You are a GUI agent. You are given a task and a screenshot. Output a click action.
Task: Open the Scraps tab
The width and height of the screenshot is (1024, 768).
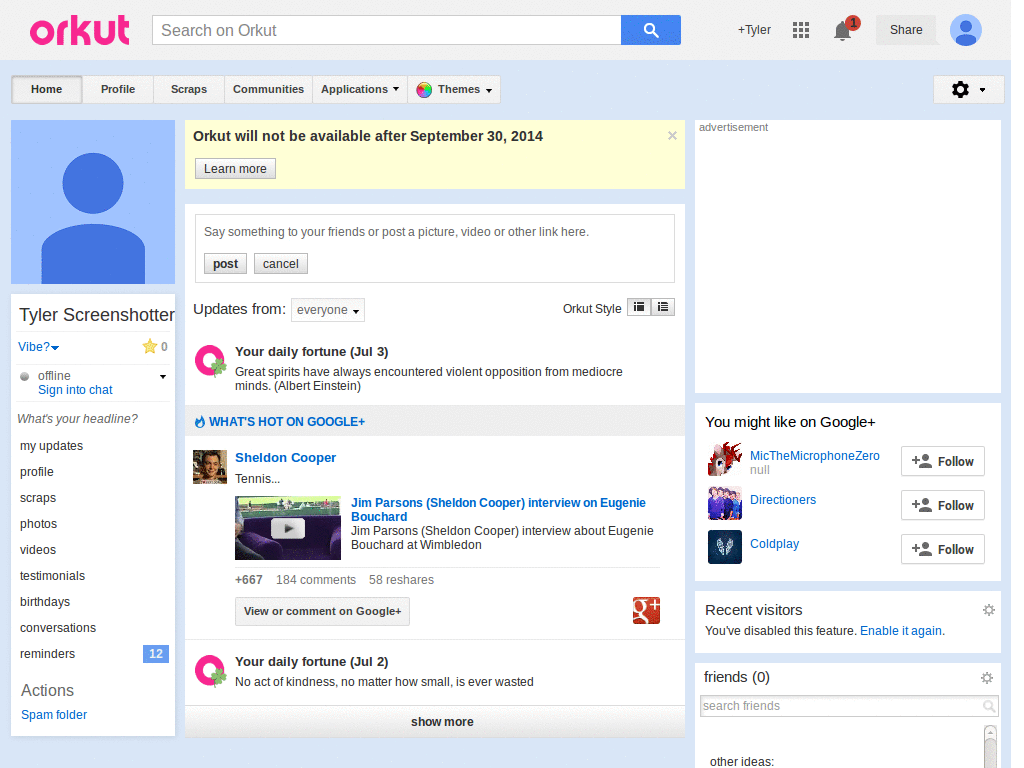pyautogui.click(x=189, y=89)
